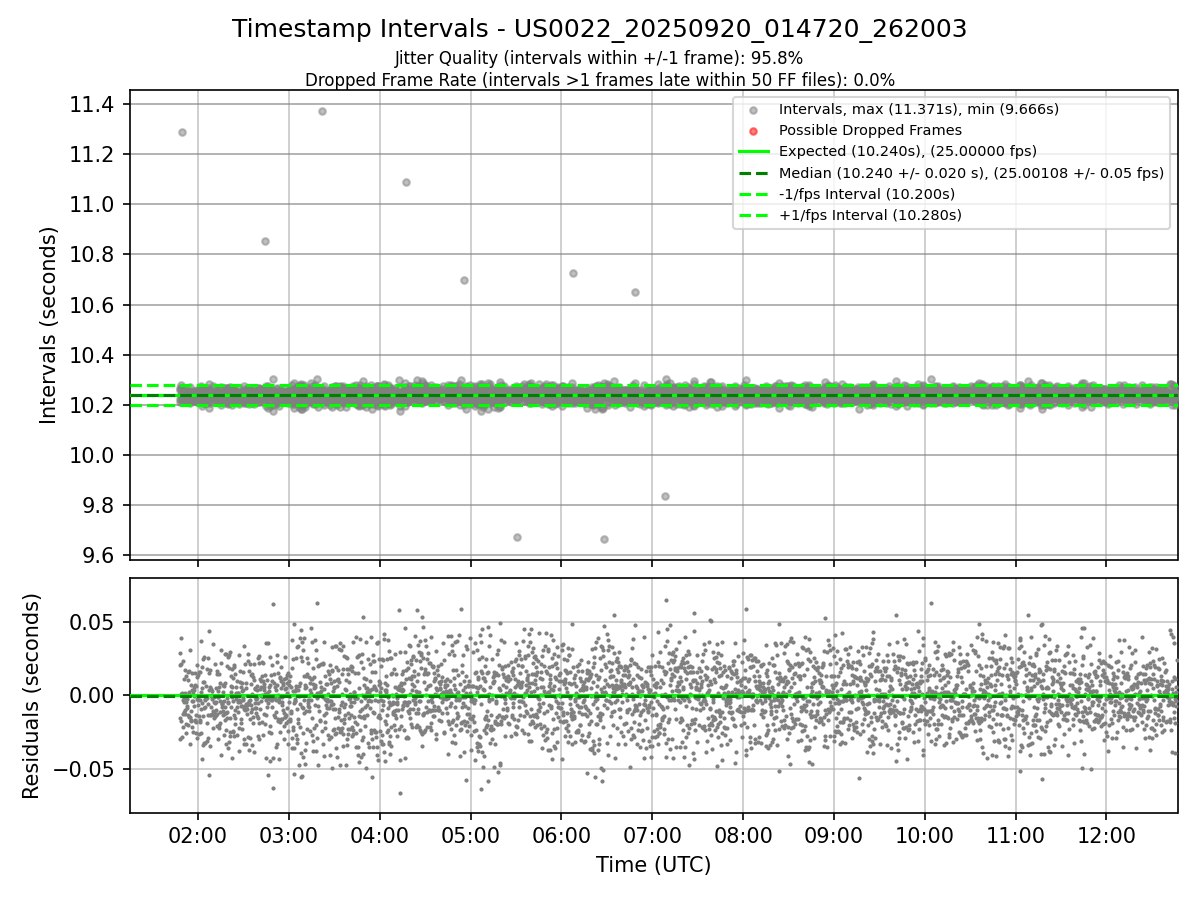This screenshot has height=900, width=1200.
Task: Click the solid green Expected legend line
Action: point(754,152)
